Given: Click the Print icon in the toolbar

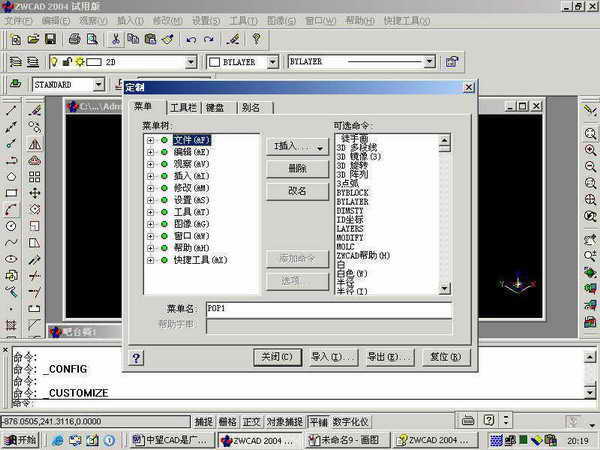Looking at the screenshot, I should (x=74, y=39).
